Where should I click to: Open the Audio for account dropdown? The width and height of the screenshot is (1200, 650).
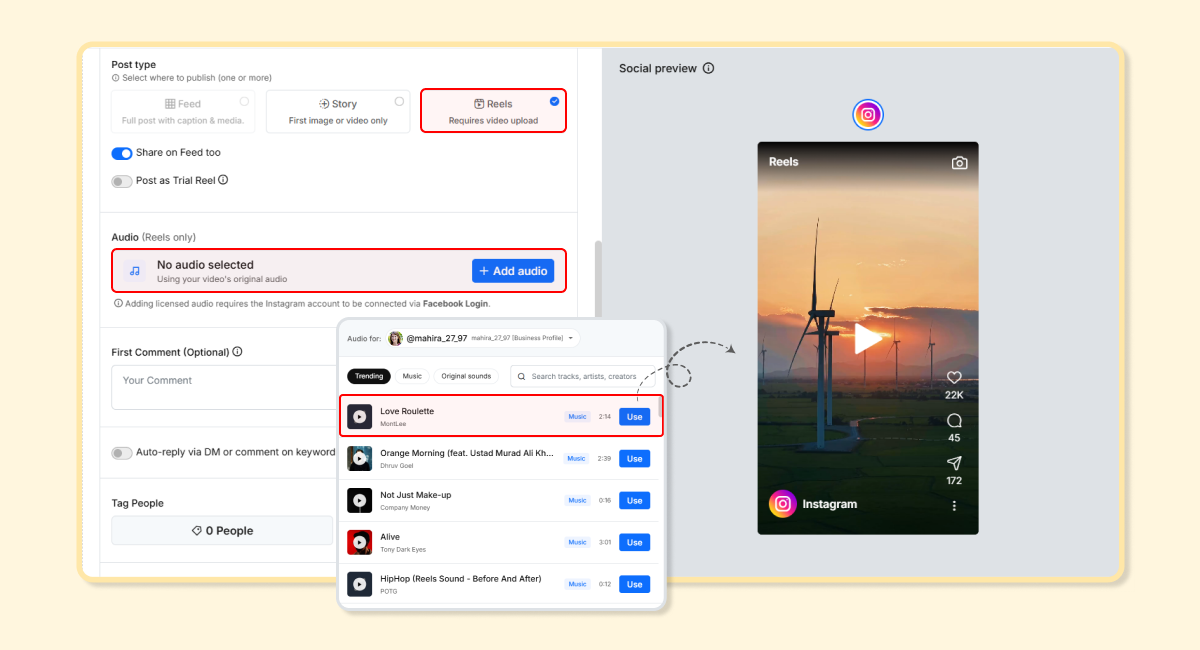point(482,339)
